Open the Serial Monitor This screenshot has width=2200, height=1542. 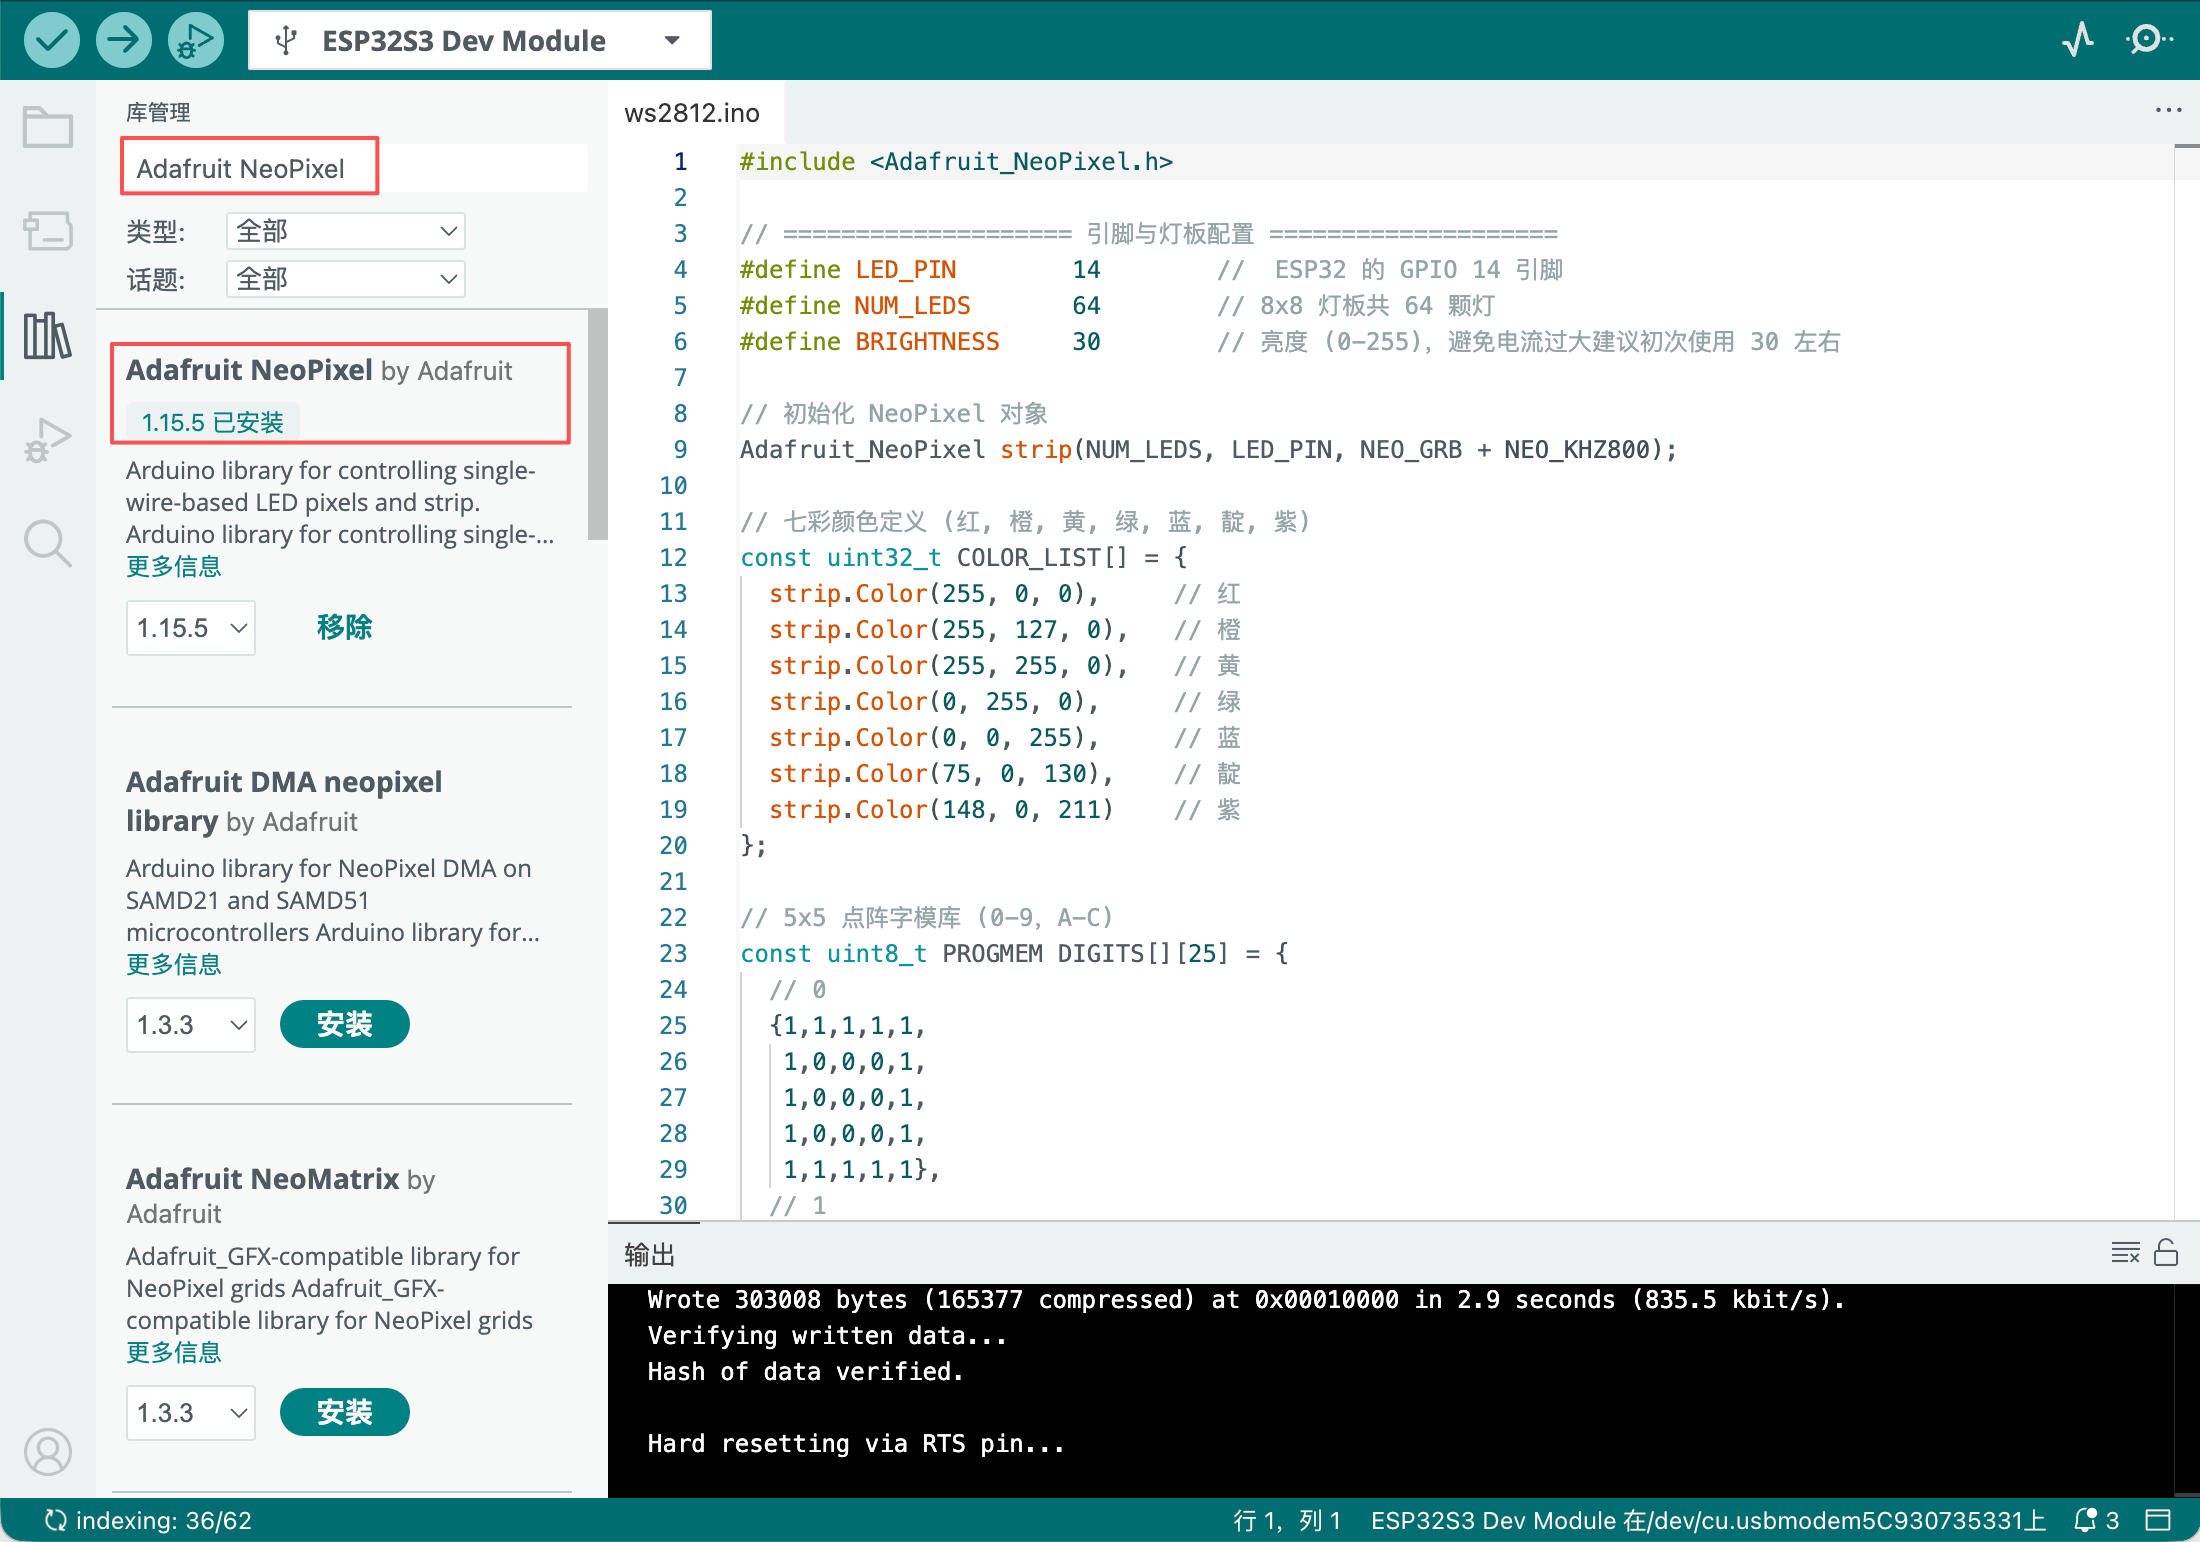click(x=2148, y=40)
